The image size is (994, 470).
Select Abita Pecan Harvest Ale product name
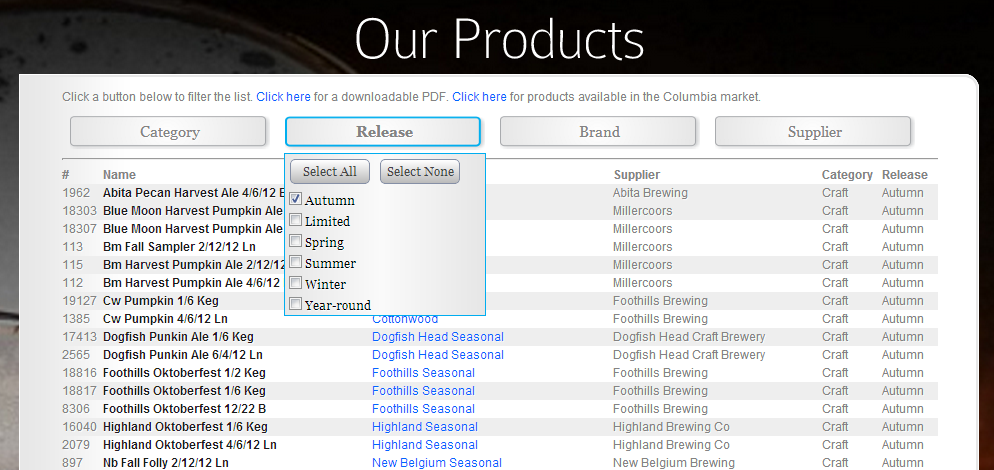(x=193, y=193)
